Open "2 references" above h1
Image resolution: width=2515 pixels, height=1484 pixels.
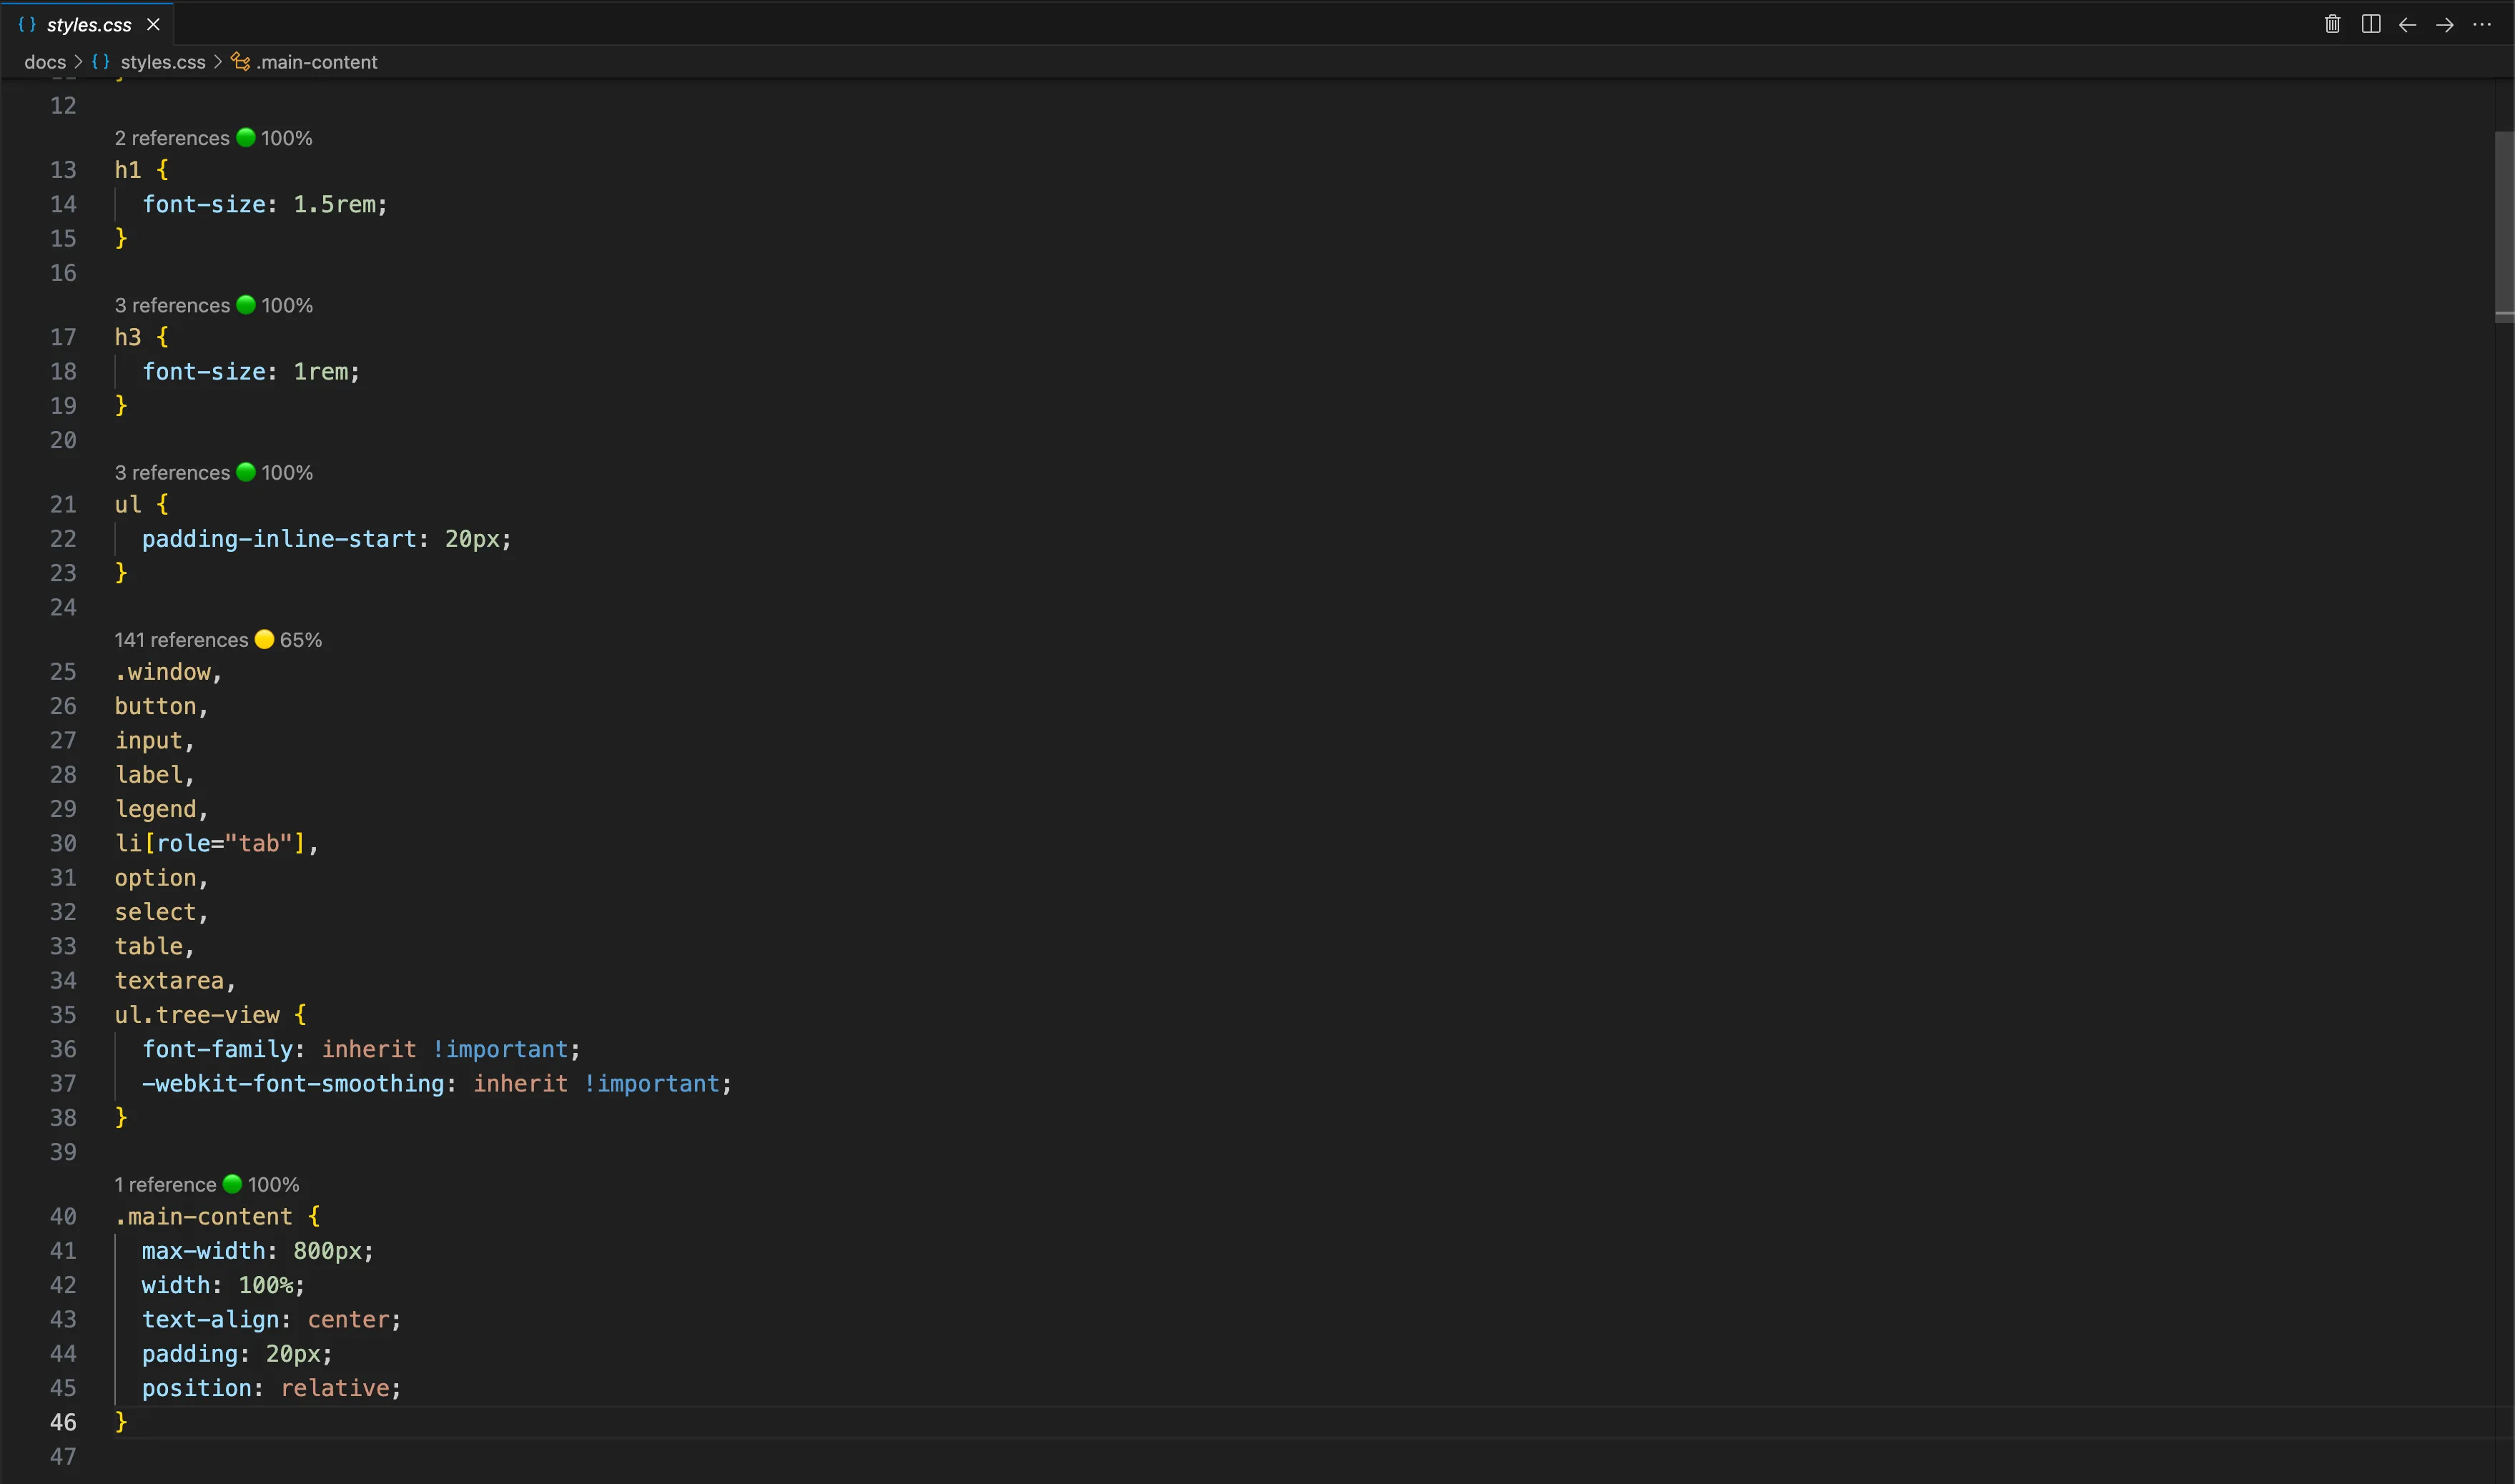coord(172,138)
